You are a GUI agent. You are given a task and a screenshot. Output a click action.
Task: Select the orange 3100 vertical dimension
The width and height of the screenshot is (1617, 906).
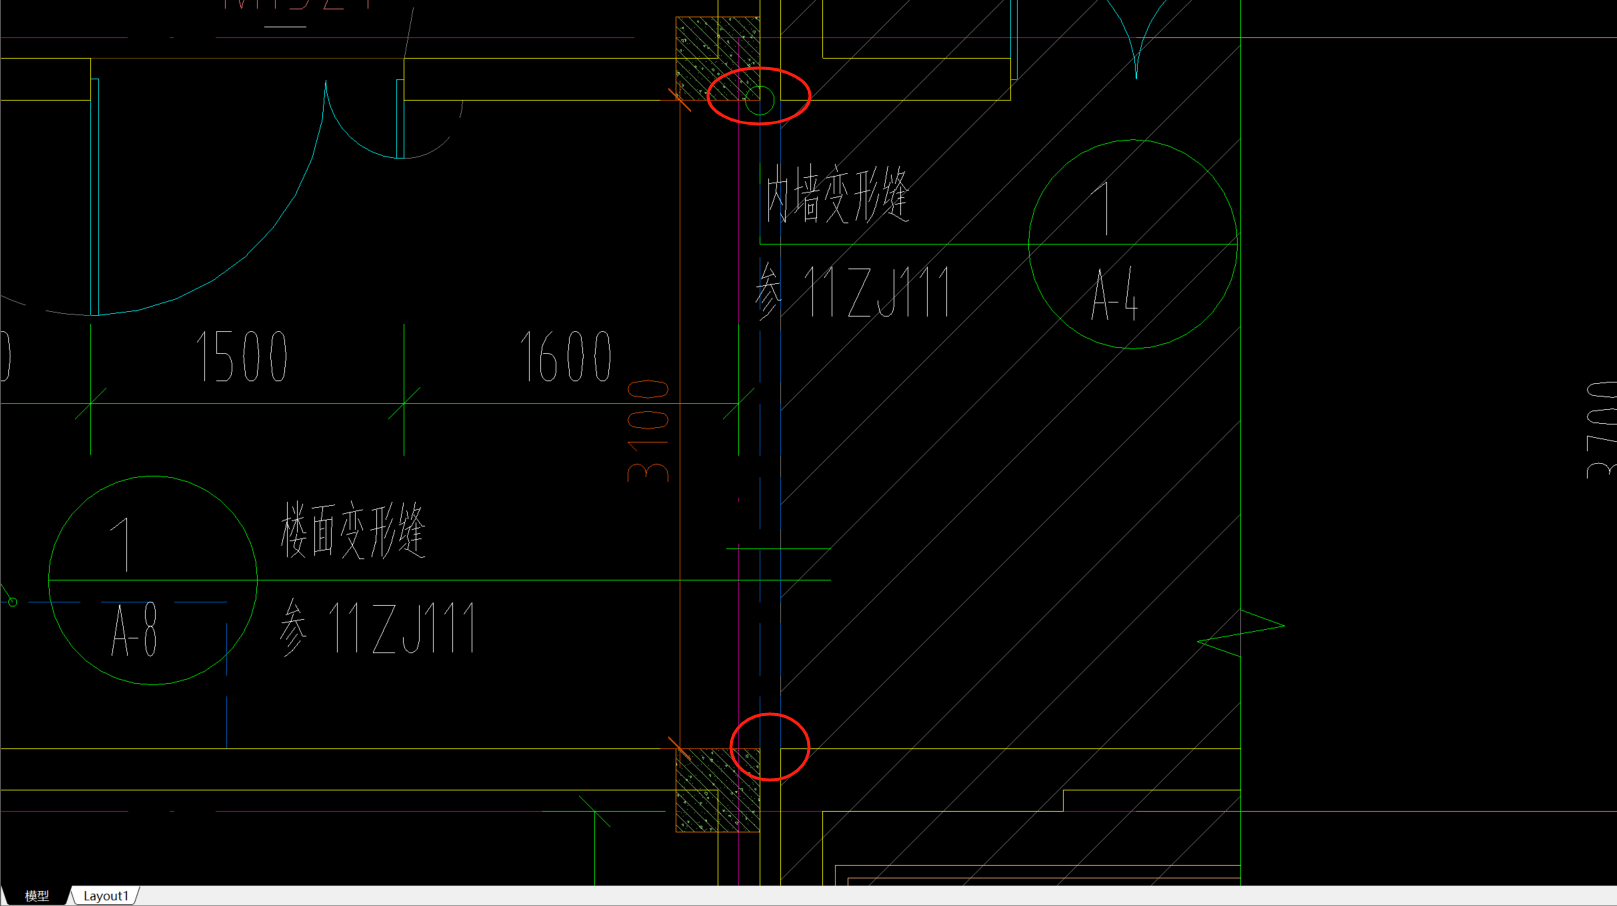648,430
